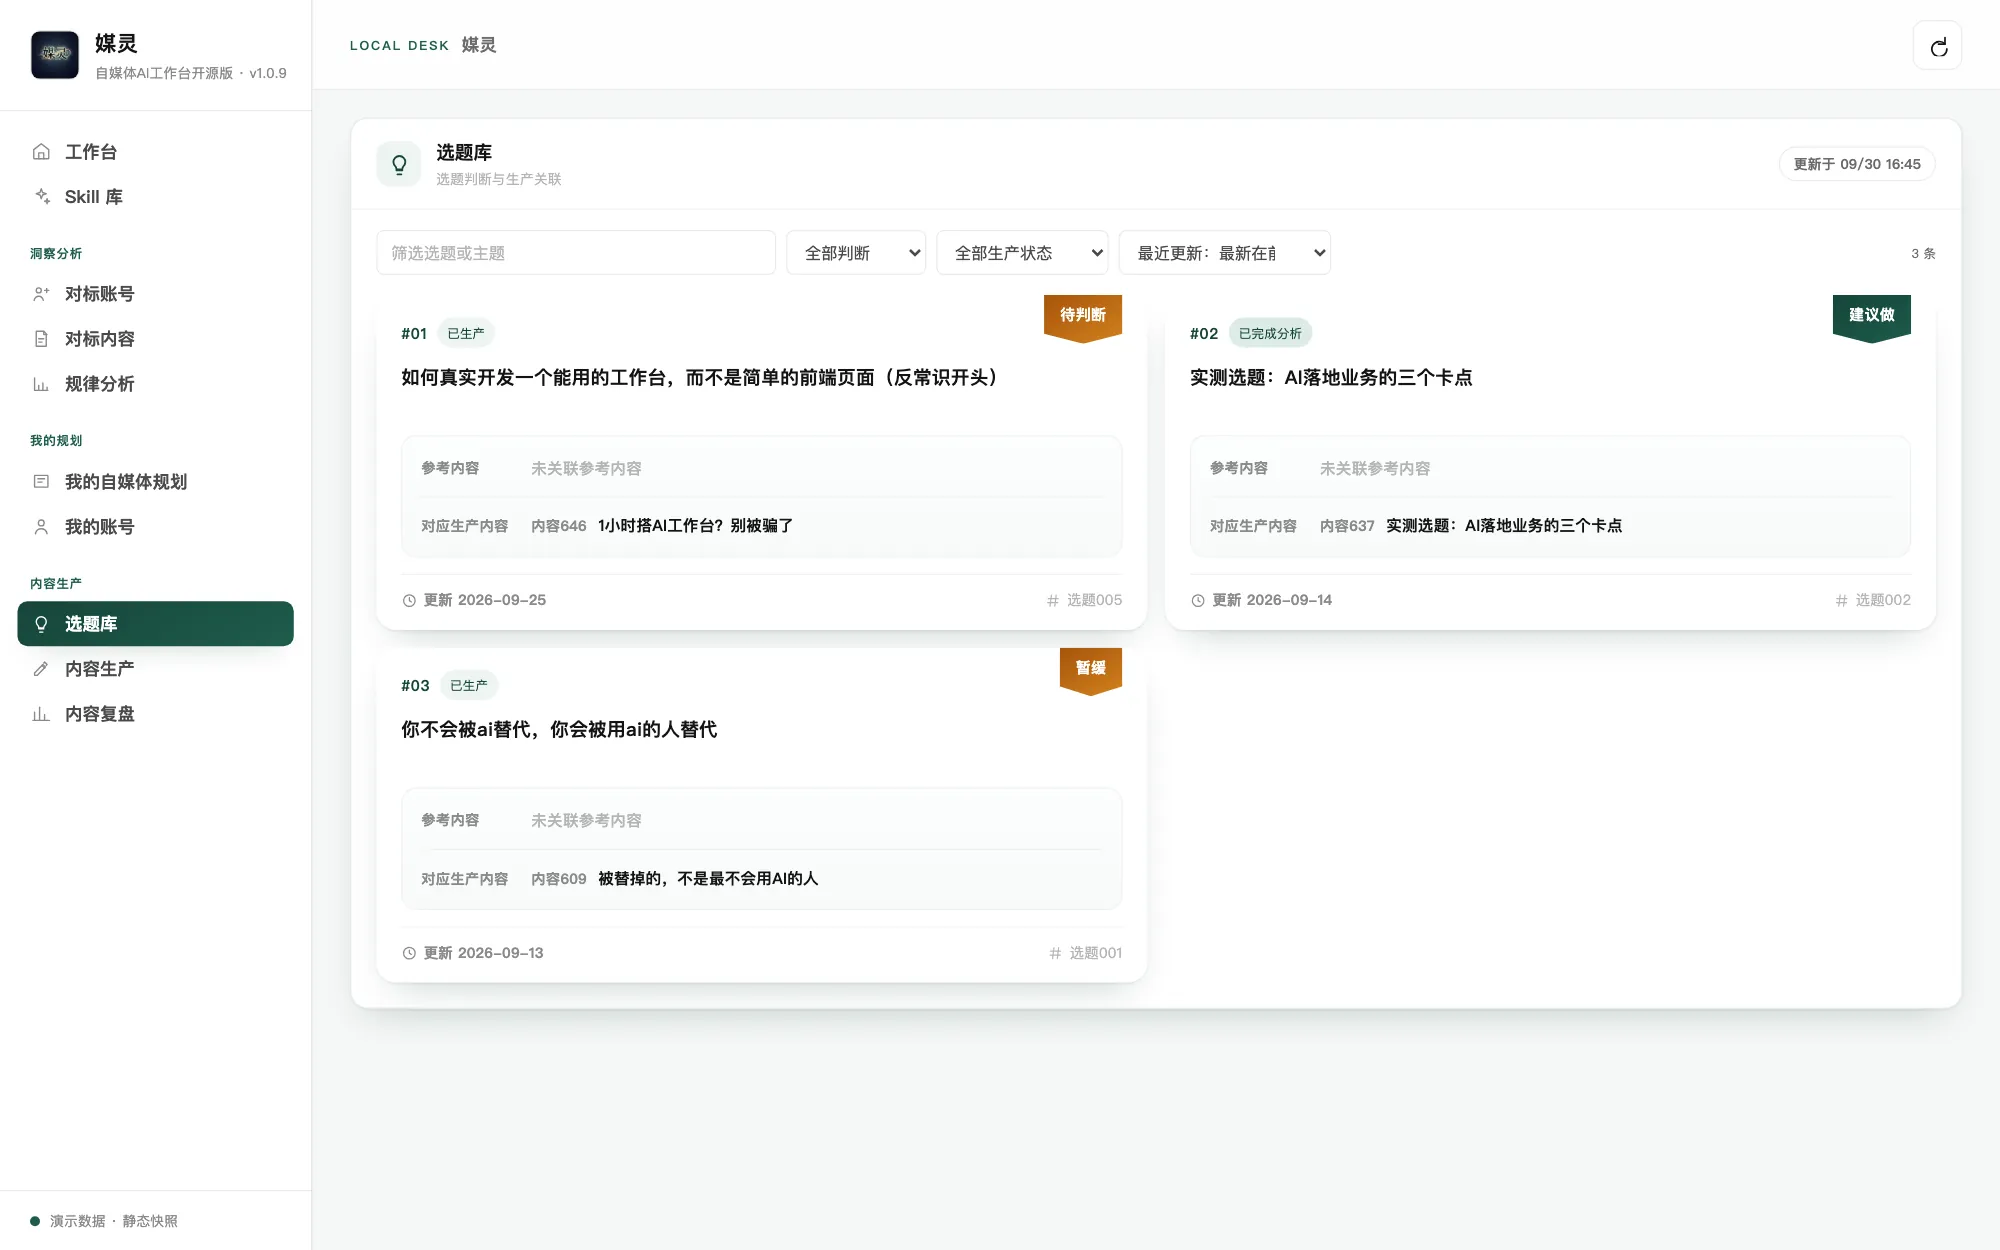Click the hash icon beside 选题002
The width and height of the screenshot is (2000, 1250).
[1842, 601]
